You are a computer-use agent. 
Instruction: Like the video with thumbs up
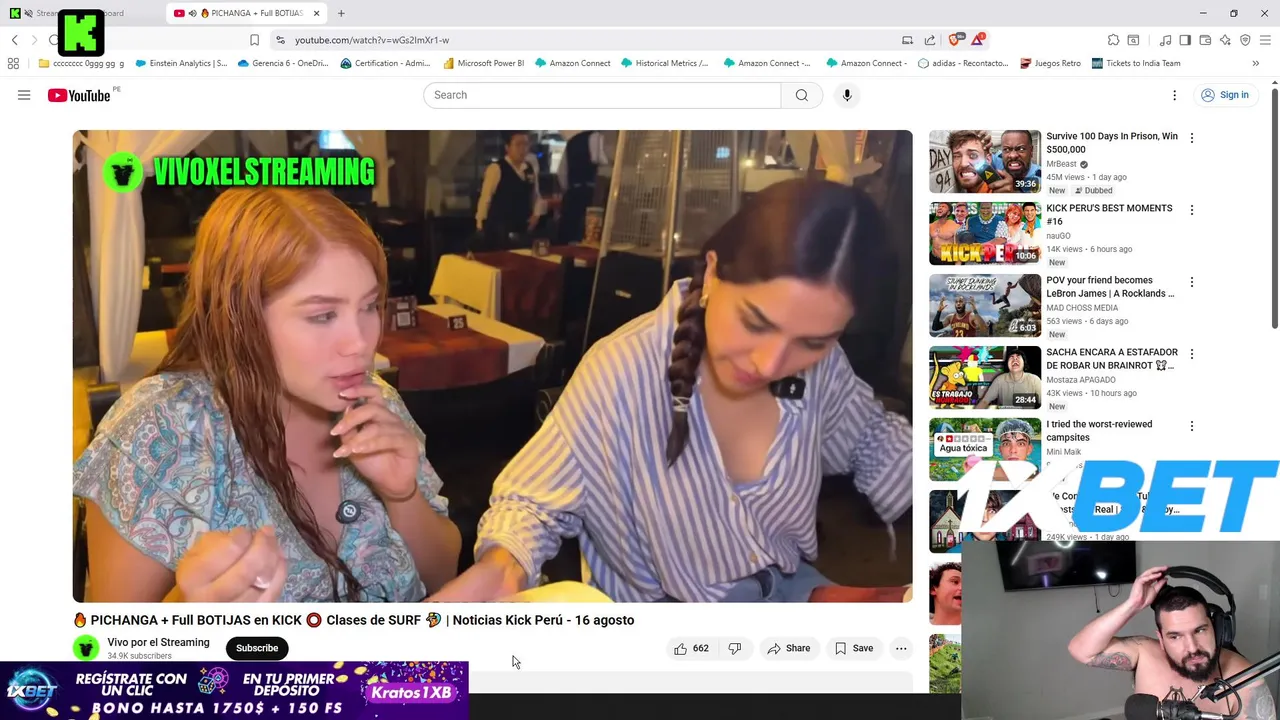691,648
